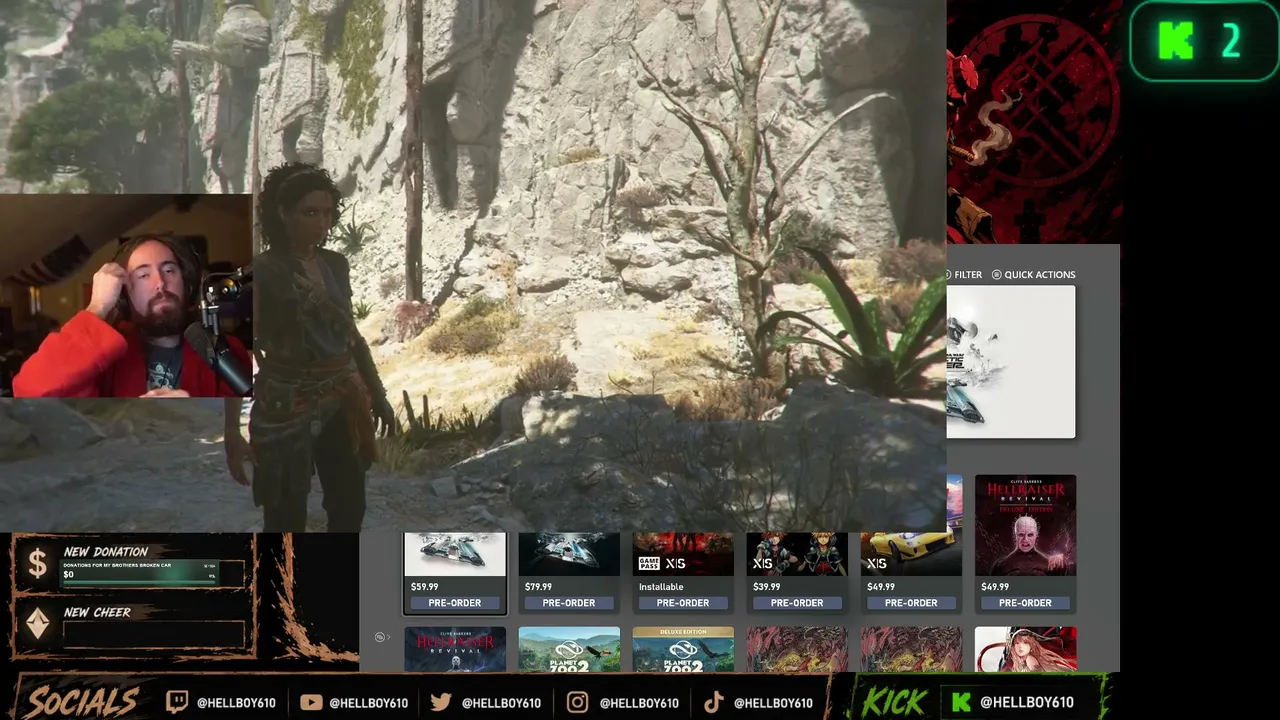Pre-order the yellow car game at $49.99
1280x720 pixels.
[911, 603]
